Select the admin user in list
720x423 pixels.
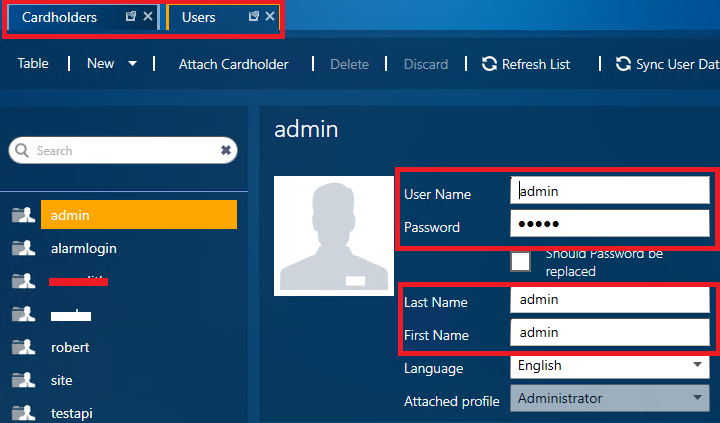click(x=139, y=214)
